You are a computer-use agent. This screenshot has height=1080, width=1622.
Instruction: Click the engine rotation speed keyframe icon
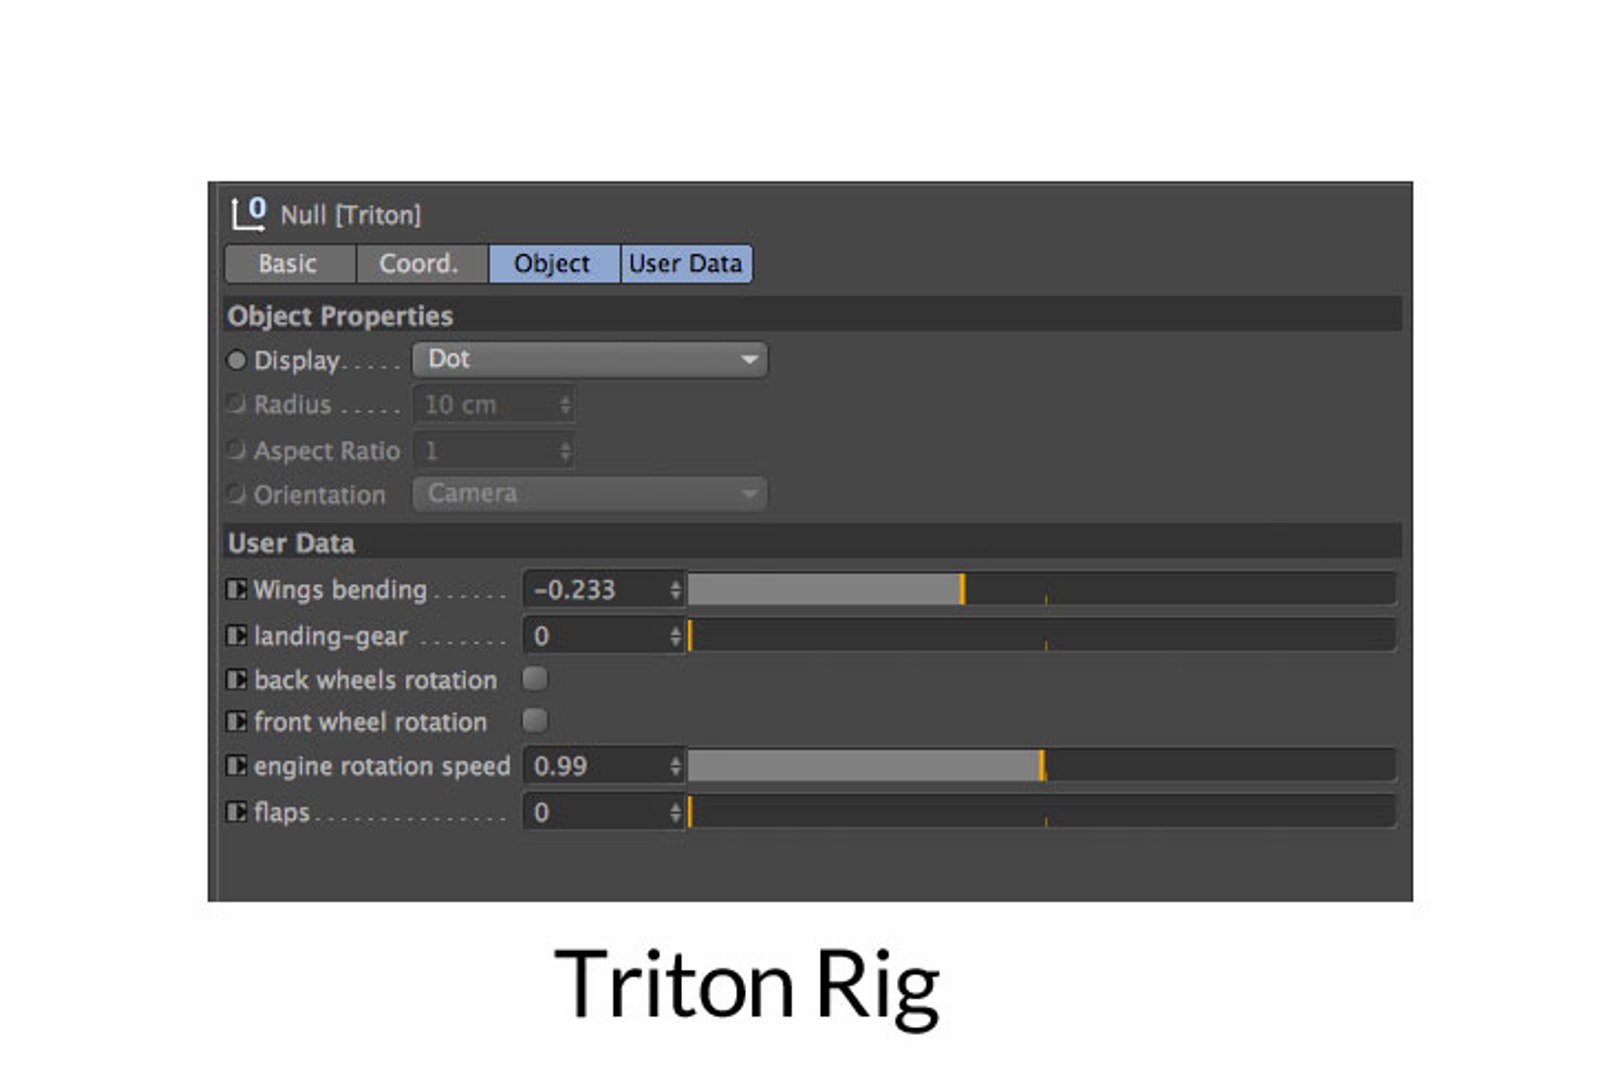pos(236,766)
